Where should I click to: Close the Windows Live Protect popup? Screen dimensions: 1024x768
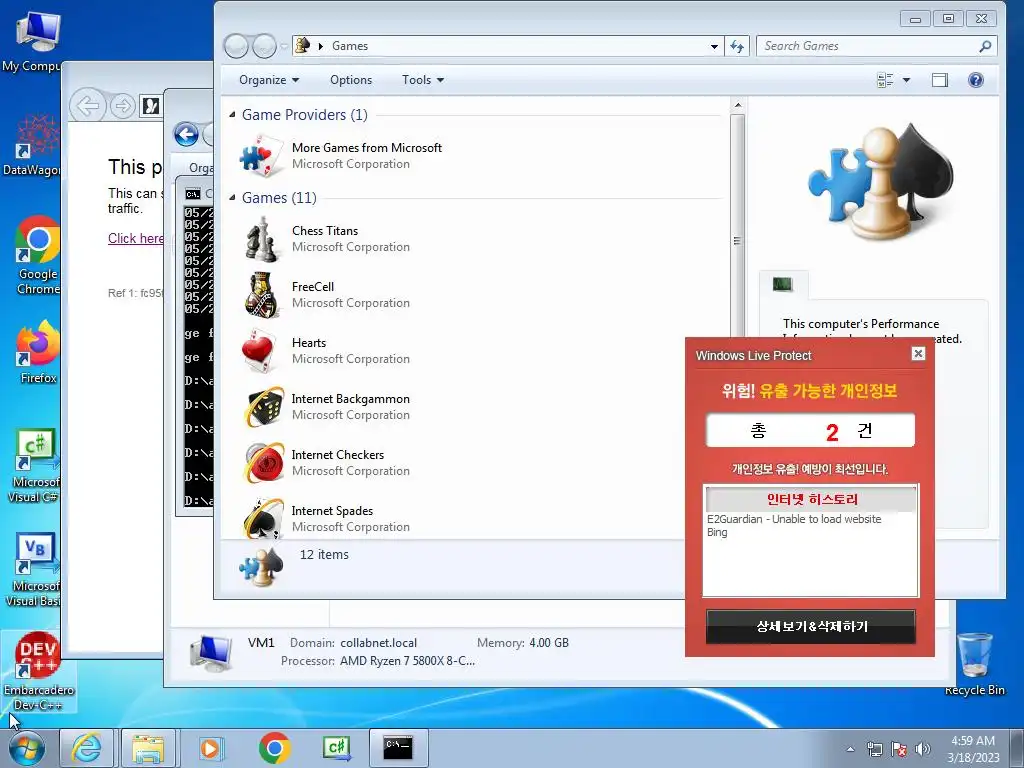(918, 353)
